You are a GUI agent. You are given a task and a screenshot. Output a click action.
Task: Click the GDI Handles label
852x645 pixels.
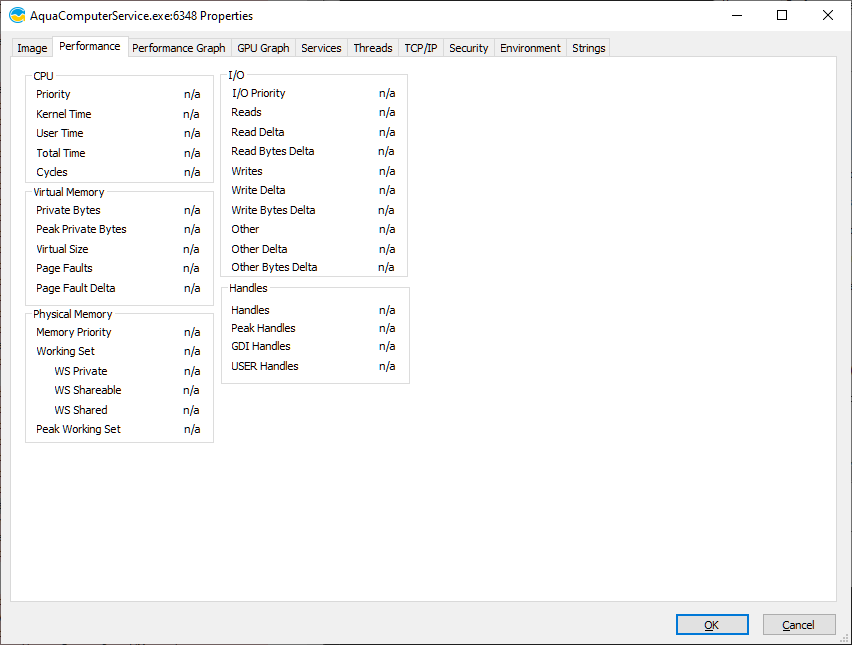261,346
